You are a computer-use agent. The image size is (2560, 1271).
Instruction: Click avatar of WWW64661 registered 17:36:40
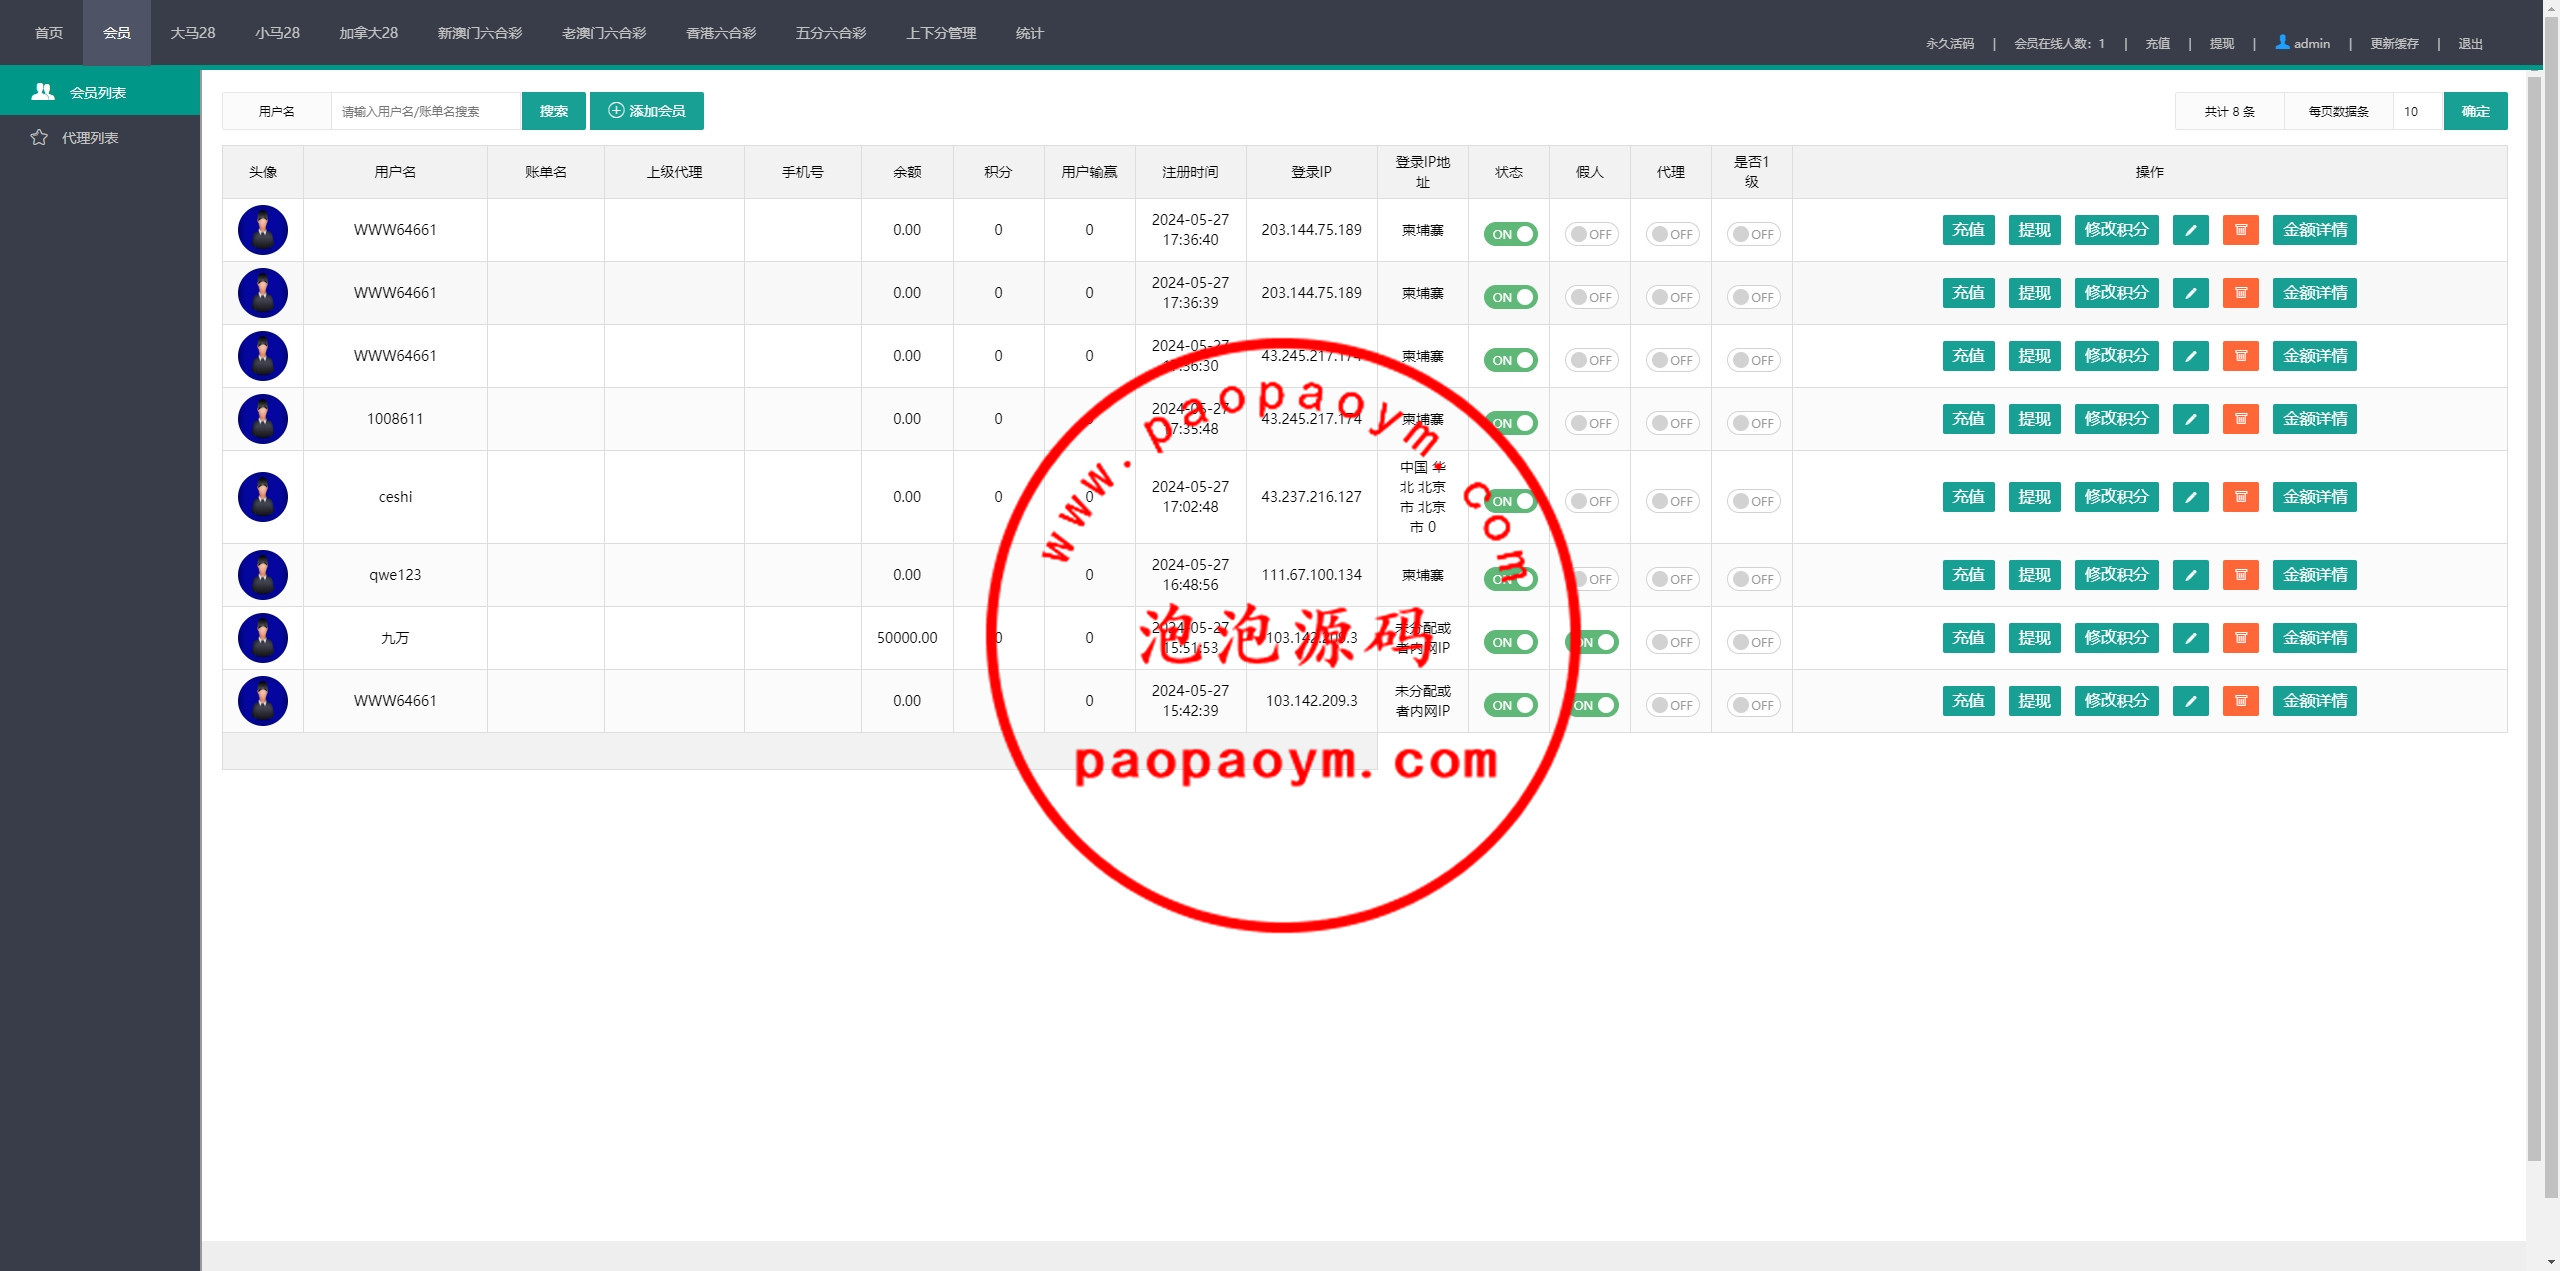(263, 230)
